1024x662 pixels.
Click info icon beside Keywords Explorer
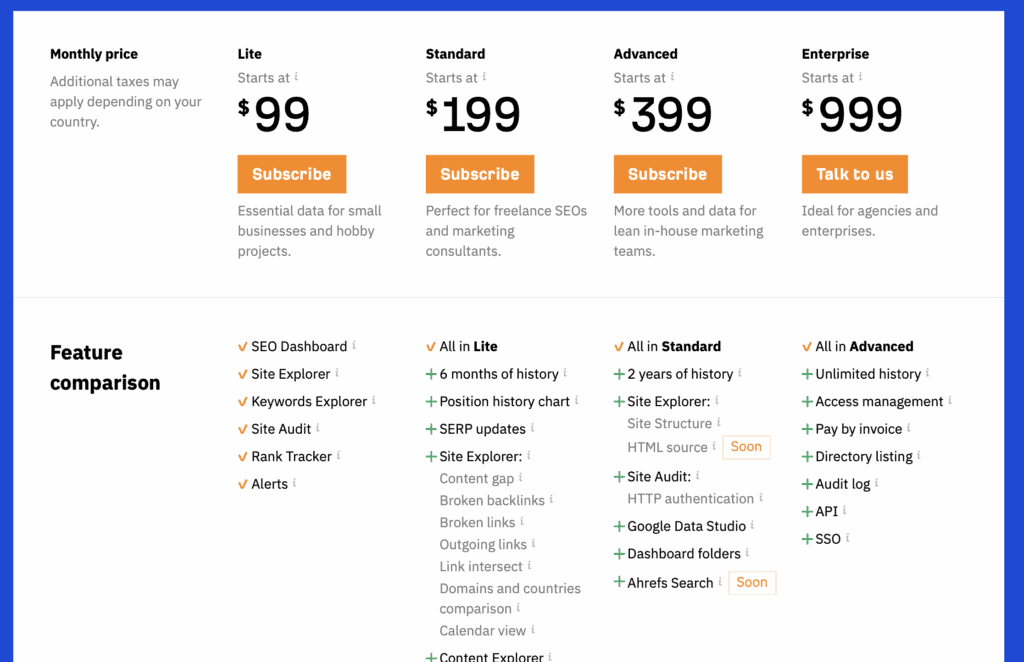374,400
